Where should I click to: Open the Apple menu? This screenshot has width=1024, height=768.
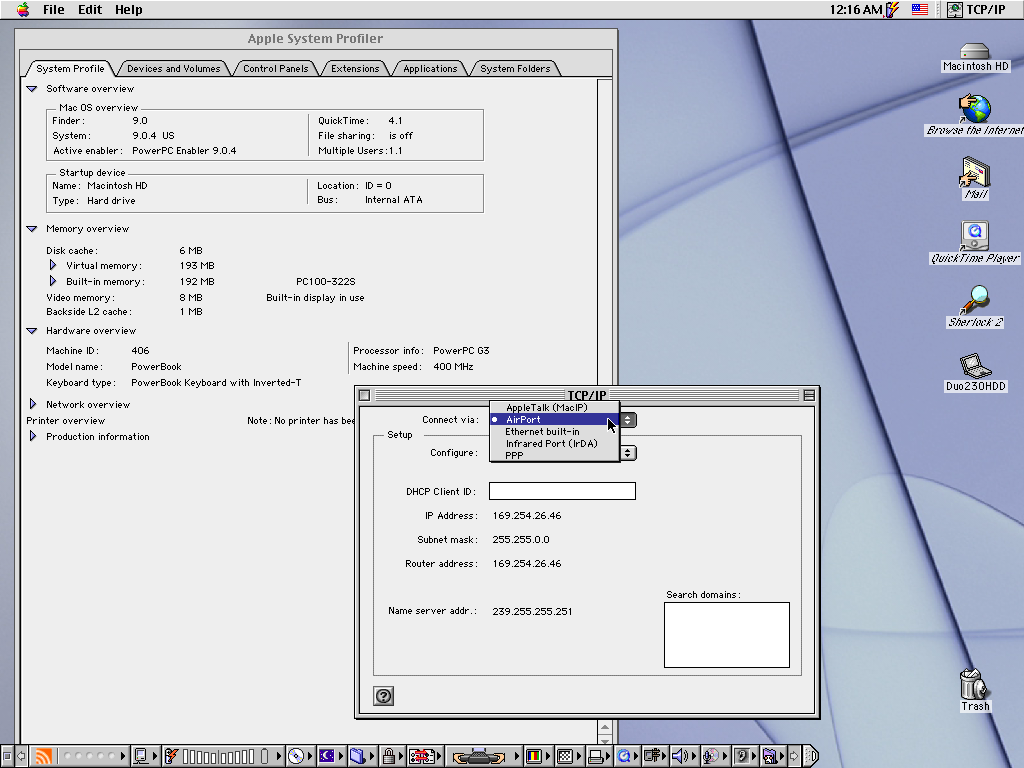click(x=23, y=9)
